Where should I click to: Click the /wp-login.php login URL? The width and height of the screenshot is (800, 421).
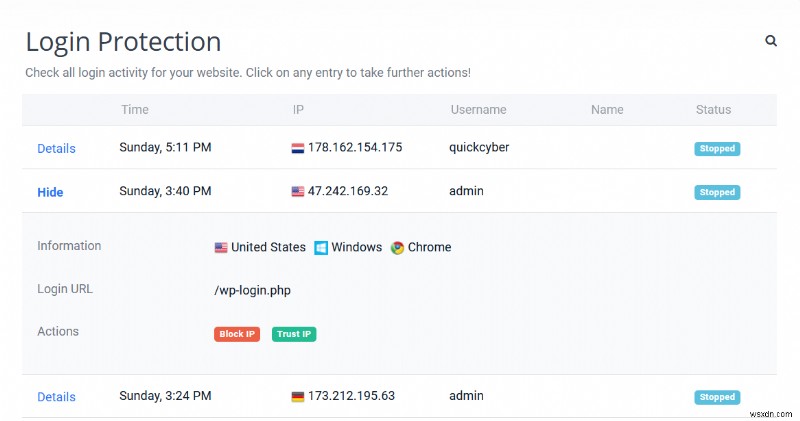pyautogui.click(x=253, y=290)
